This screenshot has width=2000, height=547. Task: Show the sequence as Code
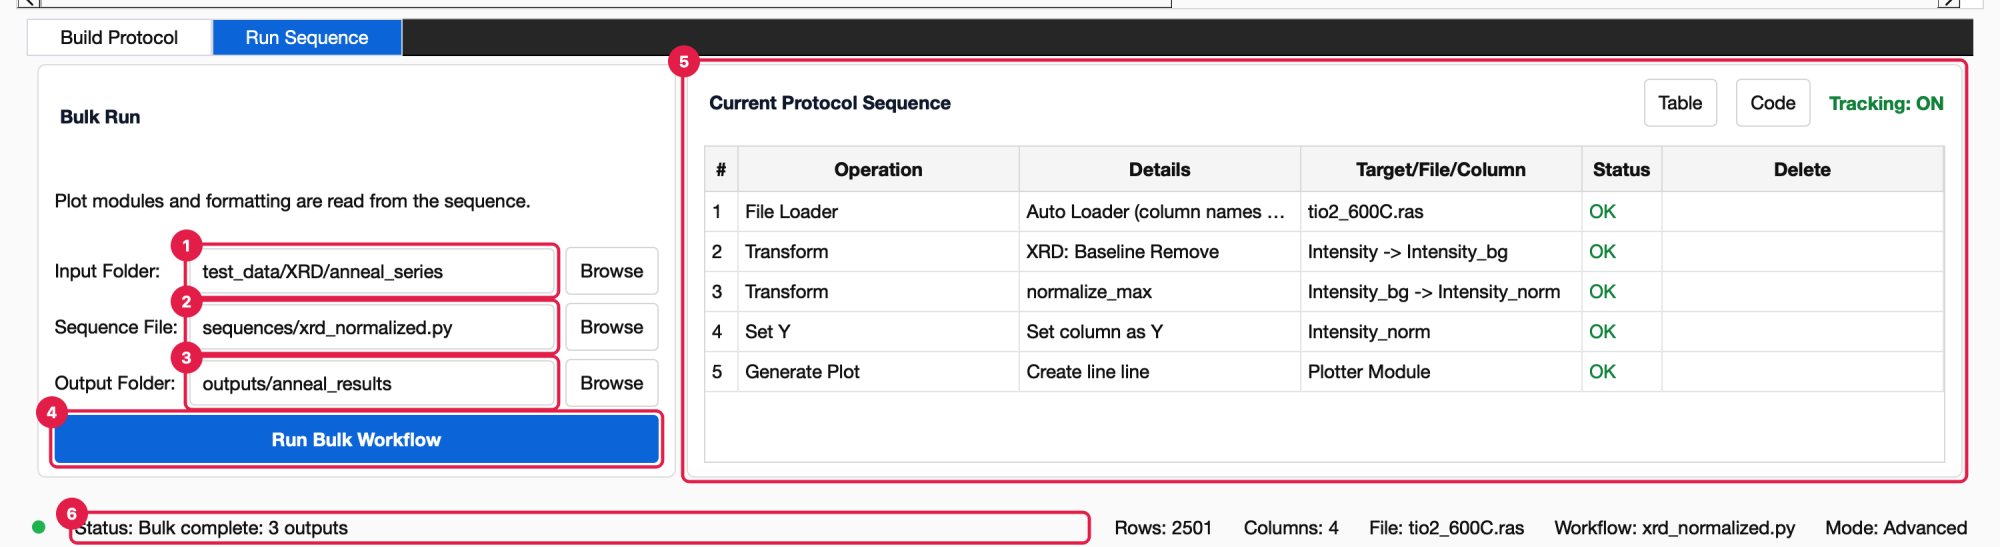tap(1773, 103)
